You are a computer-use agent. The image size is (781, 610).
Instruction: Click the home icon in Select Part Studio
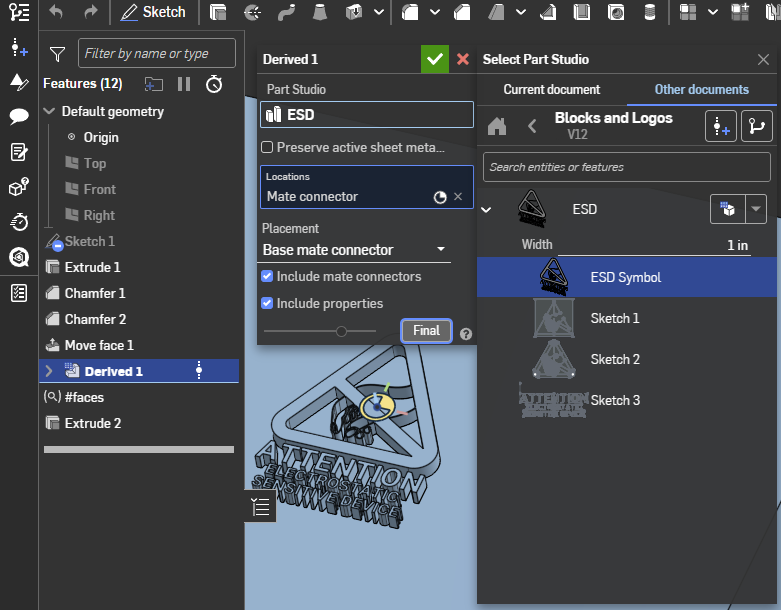click(x=497, y=126)
